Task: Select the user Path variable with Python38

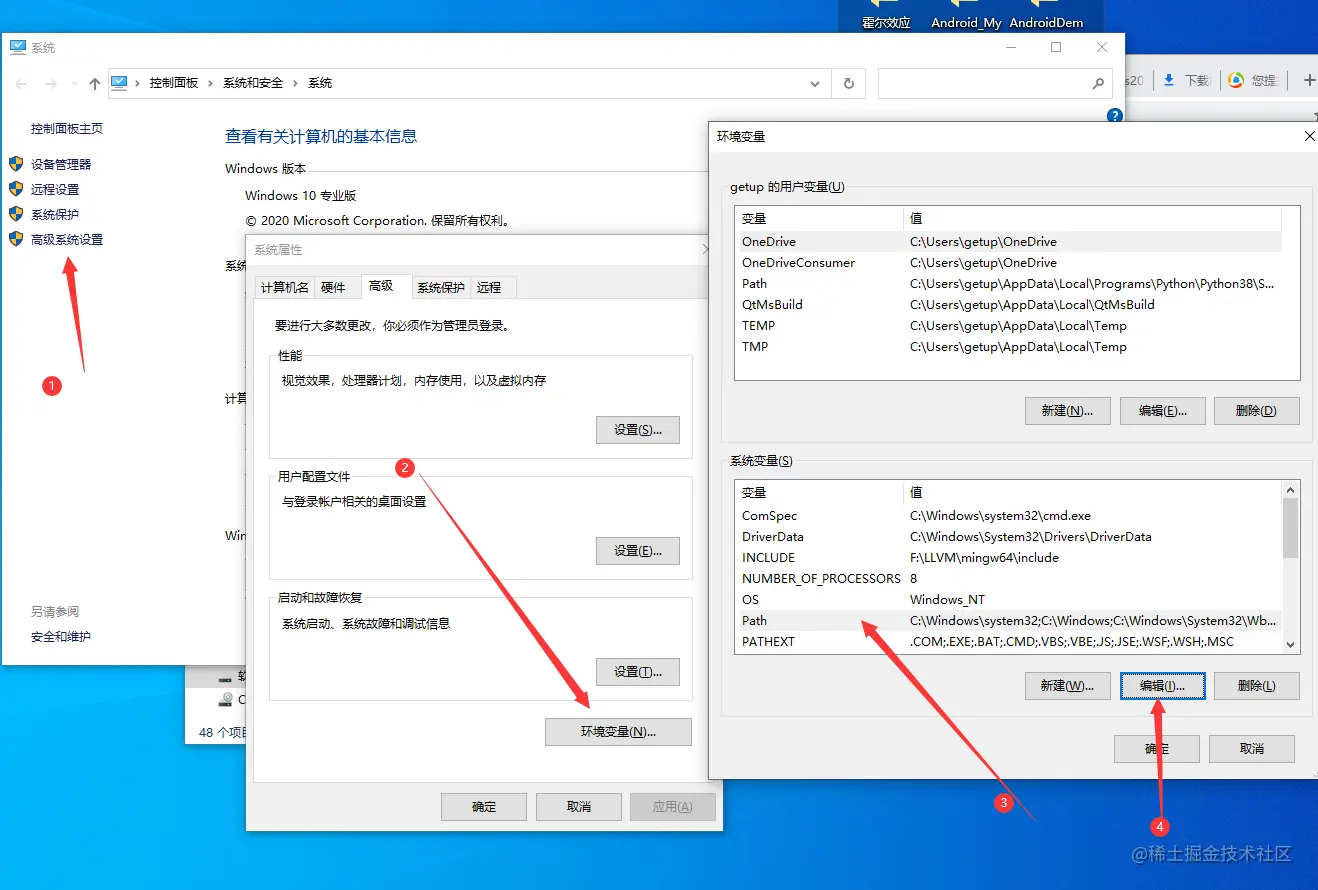Action: pyautogui.click(x=1008, y=284)
